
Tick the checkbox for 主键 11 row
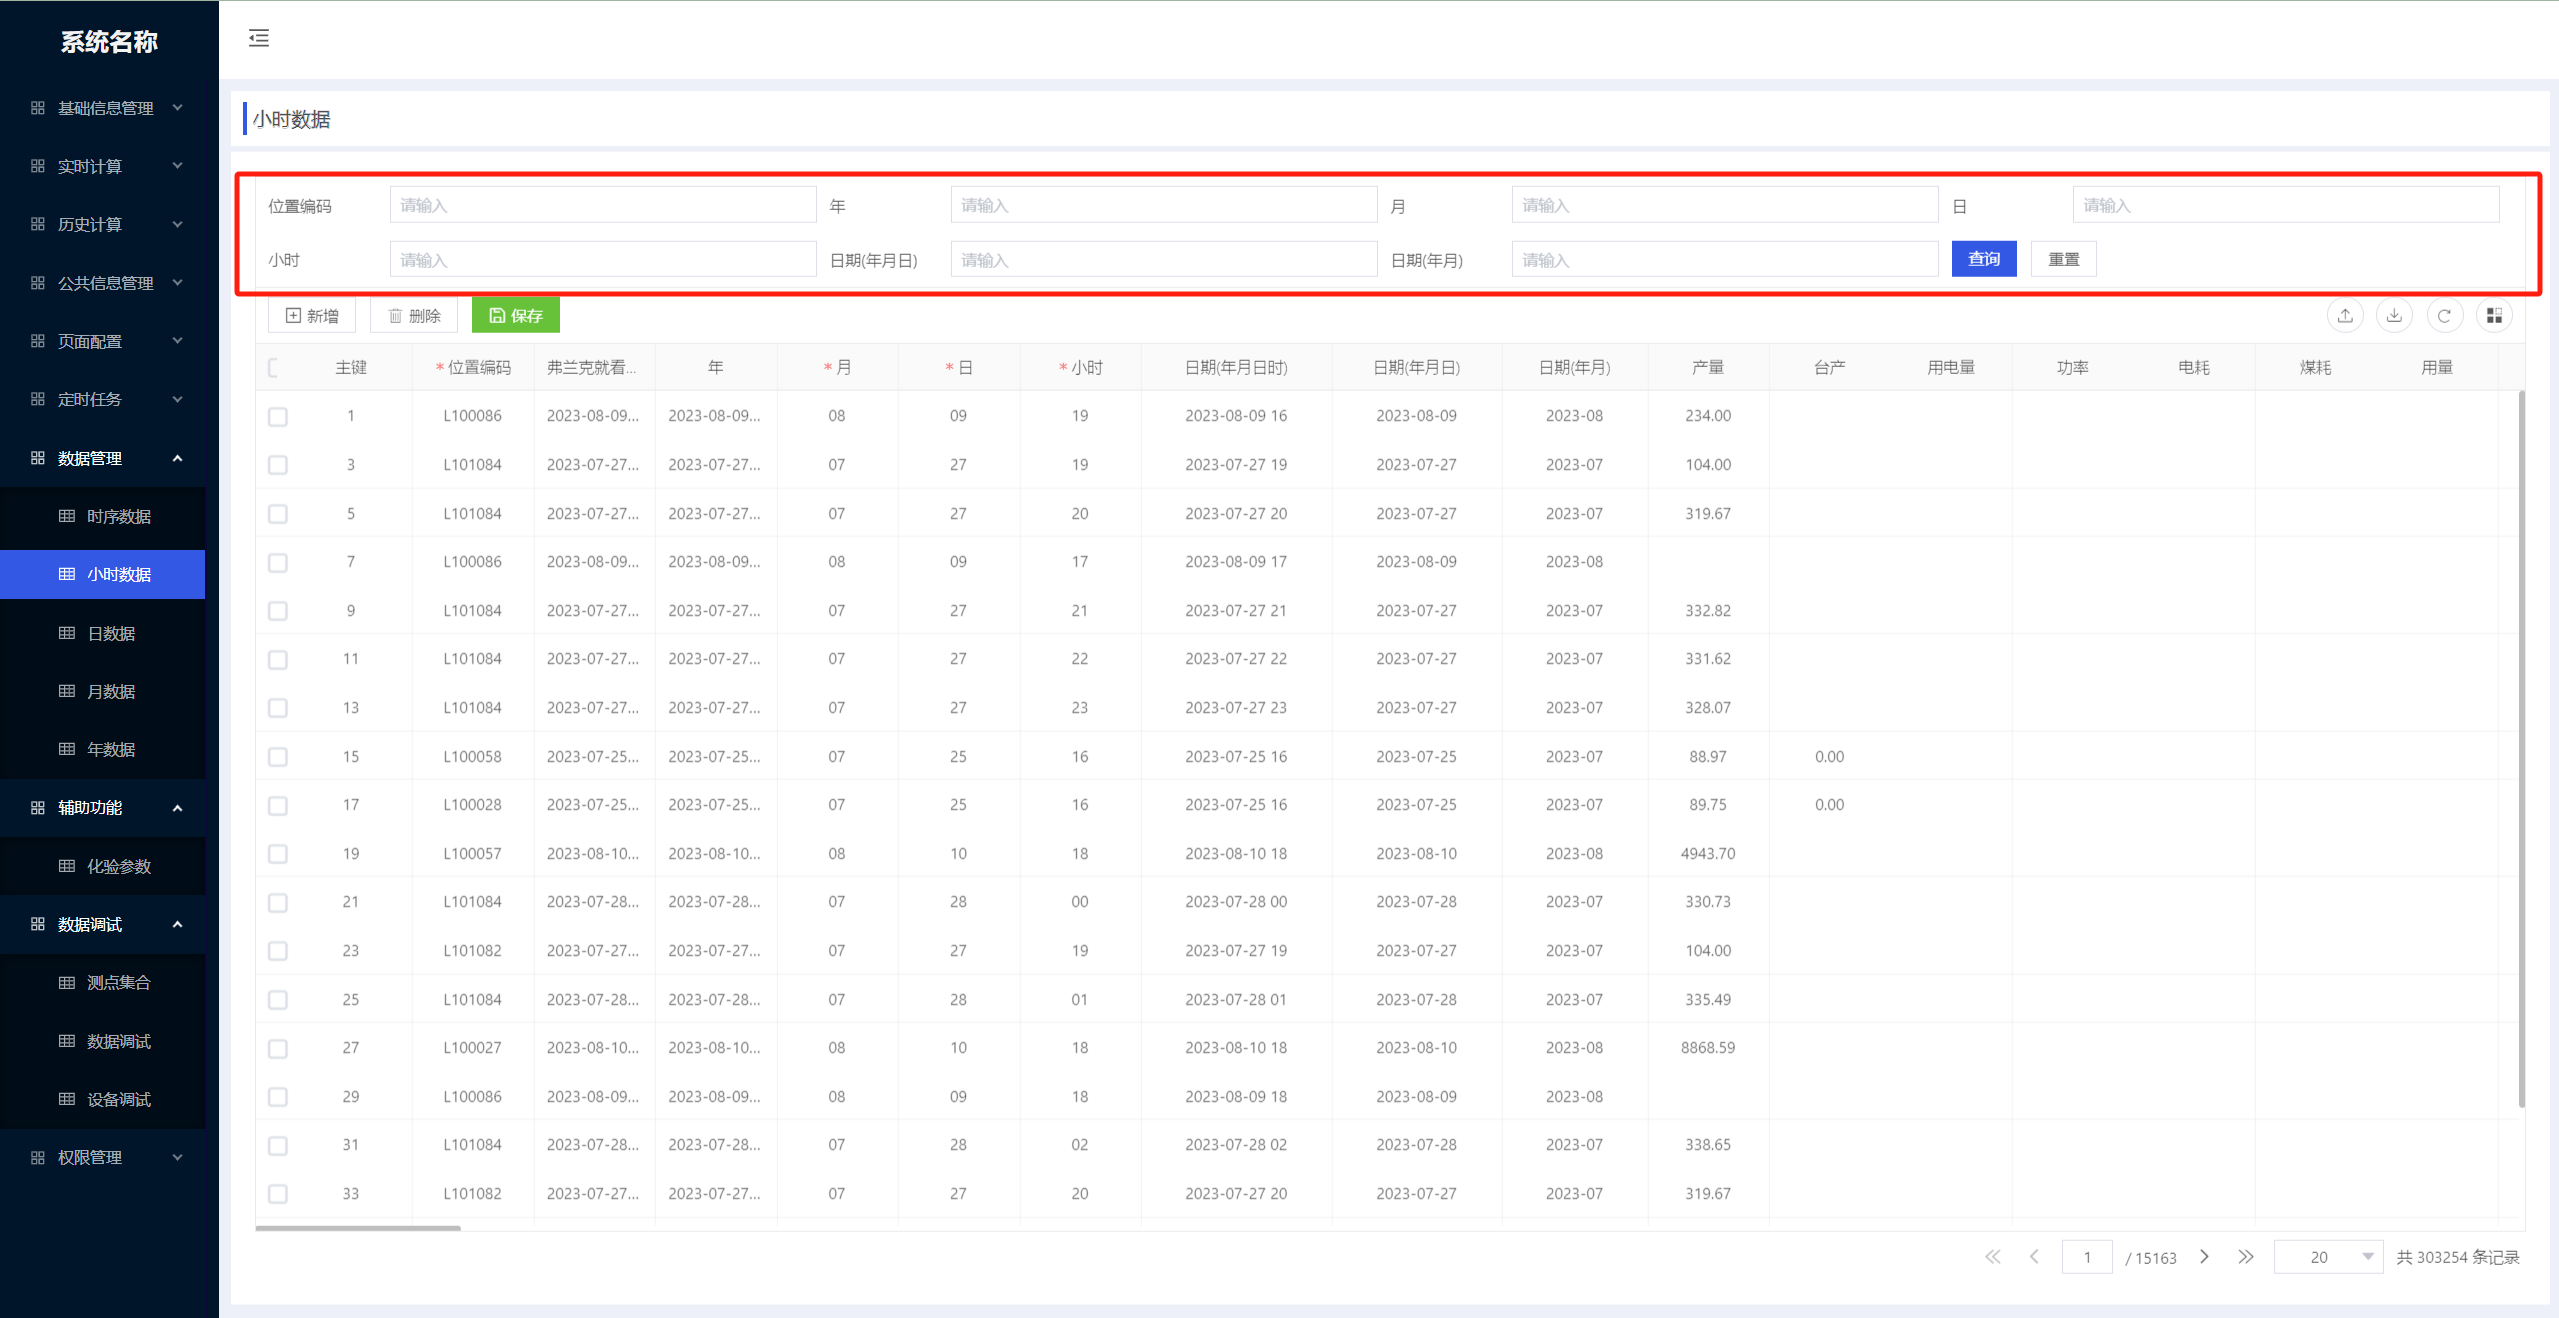click(x=278, y=660)
